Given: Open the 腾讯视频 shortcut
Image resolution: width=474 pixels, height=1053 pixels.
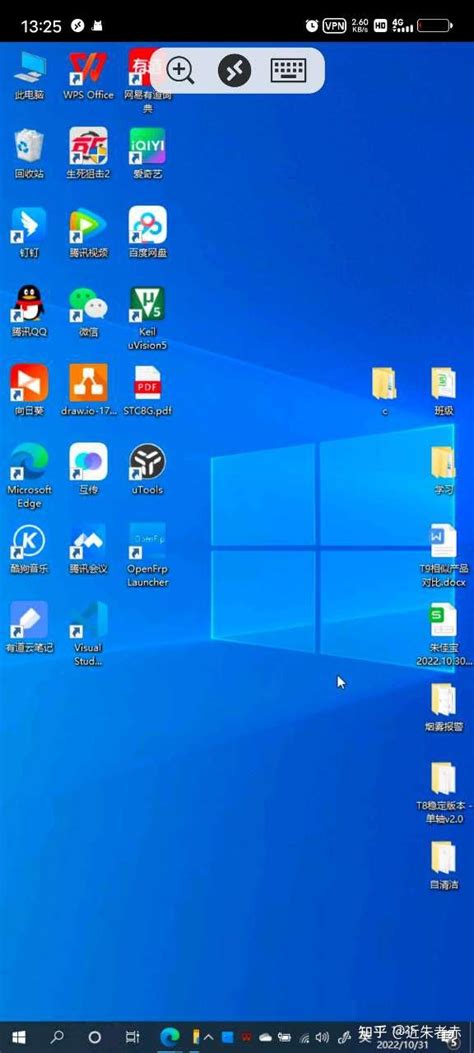Looking at the screenshot, I should [x=88, y=233].
